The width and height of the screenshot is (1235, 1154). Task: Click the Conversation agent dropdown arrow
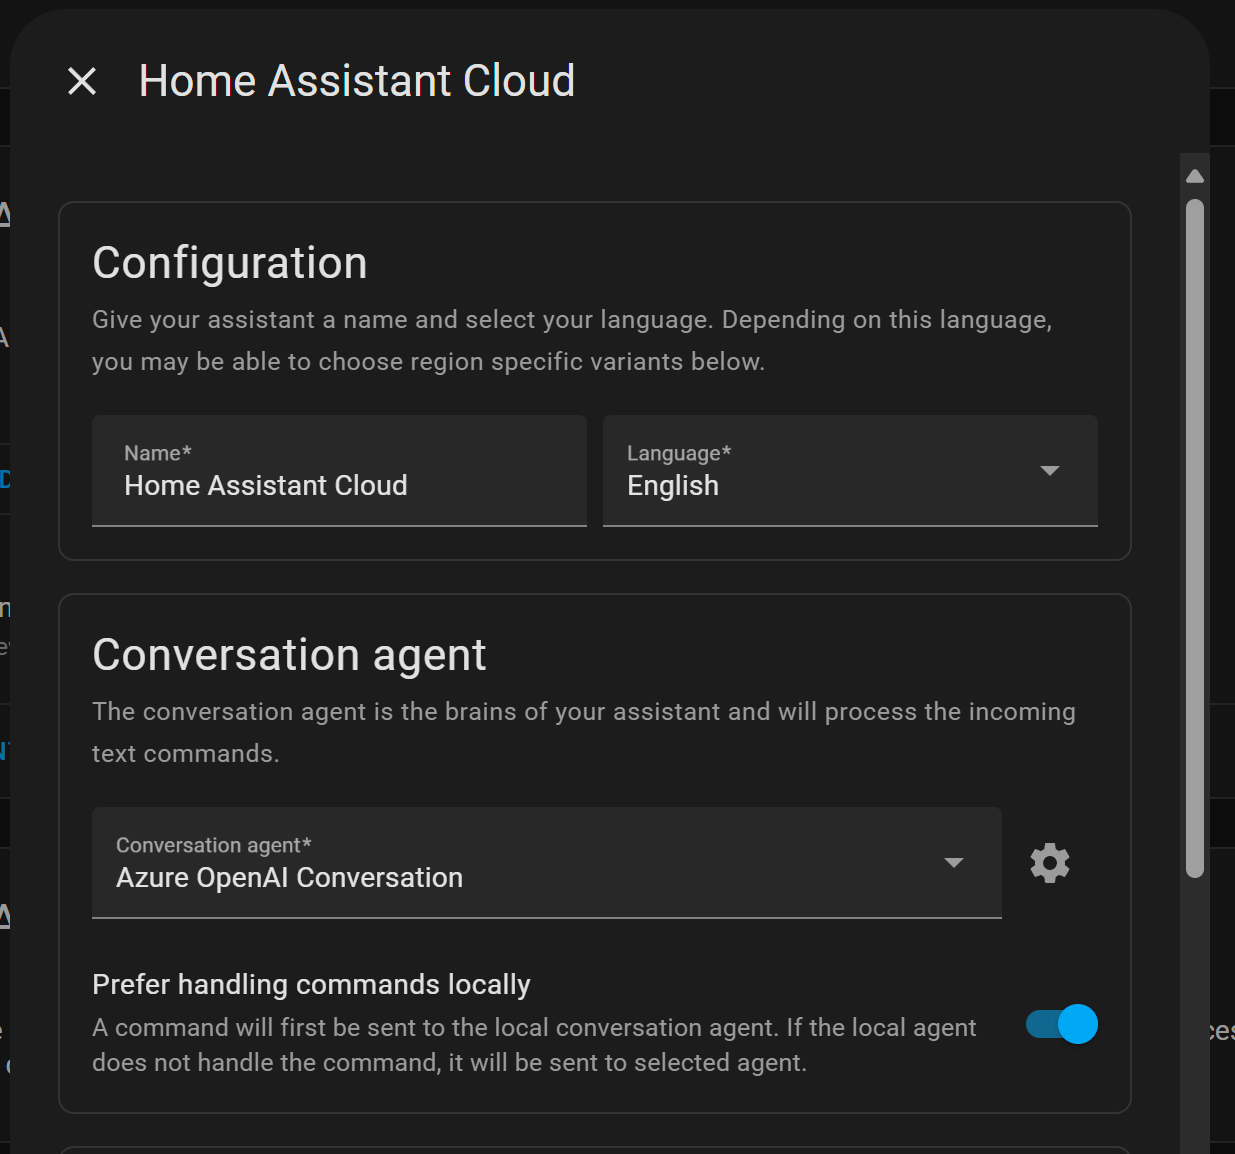pyautogui.click(x=954, y=862)
